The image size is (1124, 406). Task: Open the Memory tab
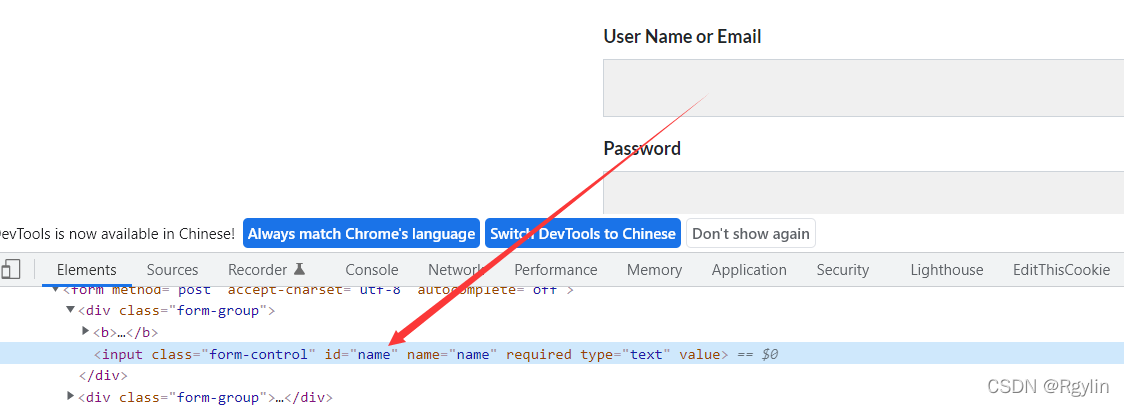pos(654,270)
